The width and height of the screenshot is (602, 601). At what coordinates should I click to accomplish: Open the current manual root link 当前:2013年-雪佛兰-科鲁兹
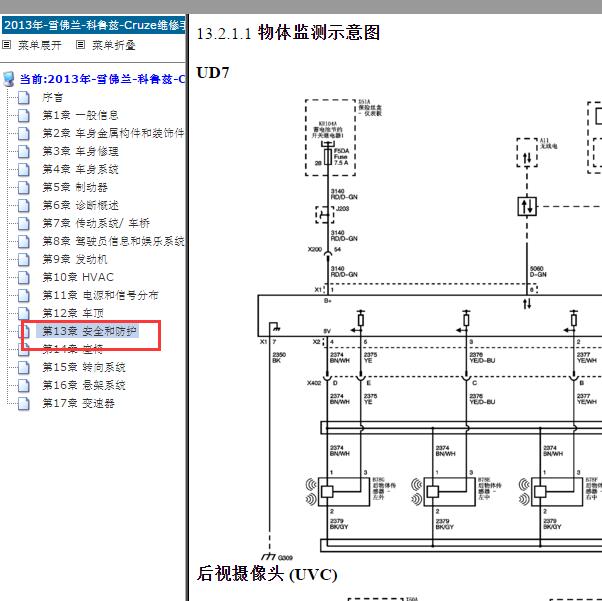click(102, 79)
